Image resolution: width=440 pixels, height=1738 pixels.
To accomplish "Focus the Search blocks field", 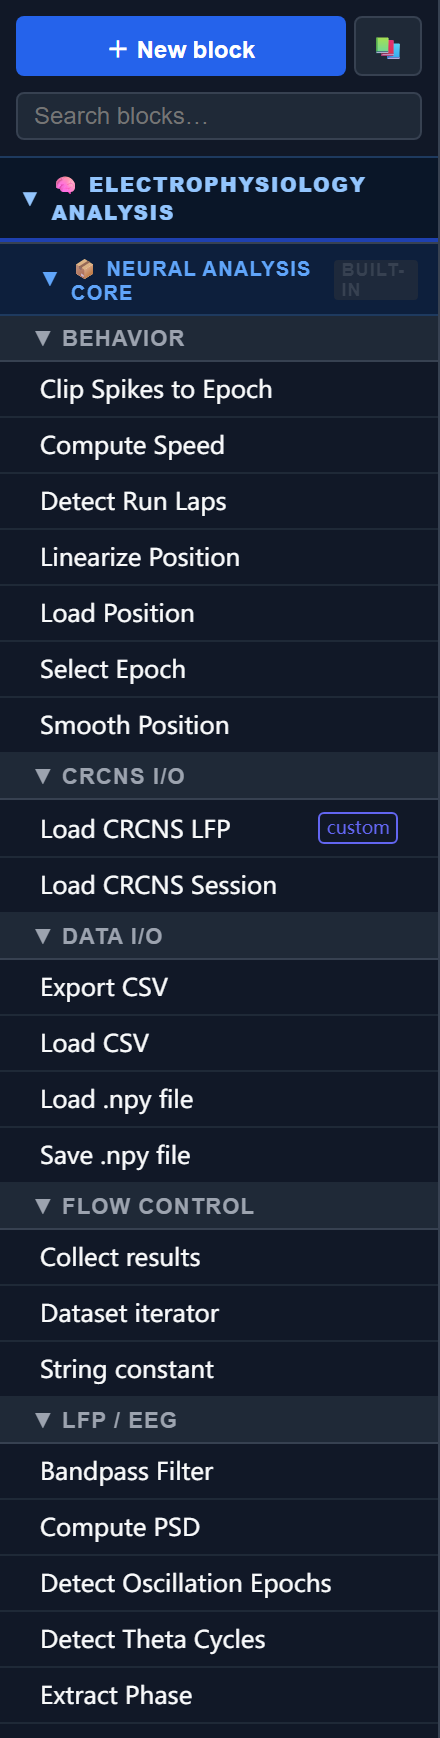I will 219,116.
